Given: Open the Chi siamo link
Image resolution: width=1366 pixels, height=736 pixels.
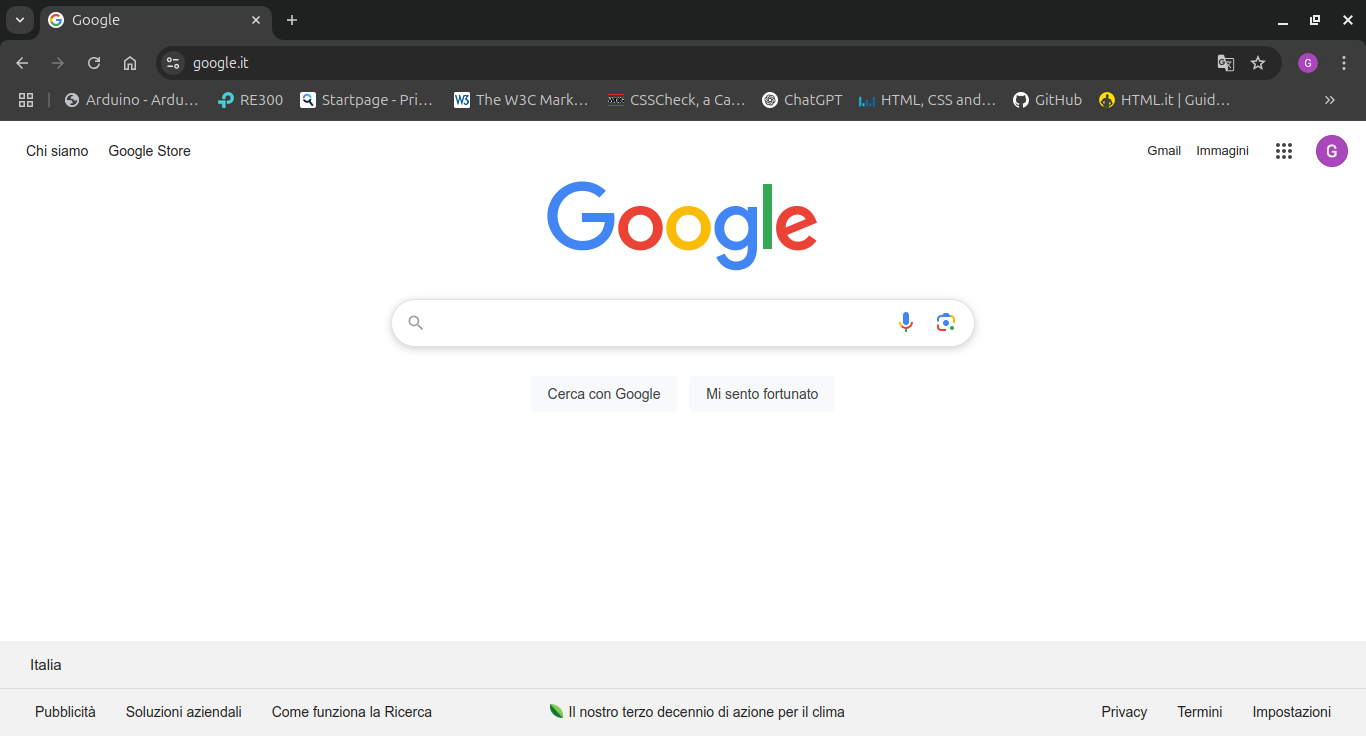Looking at the screenshot, I should (57, 151).
